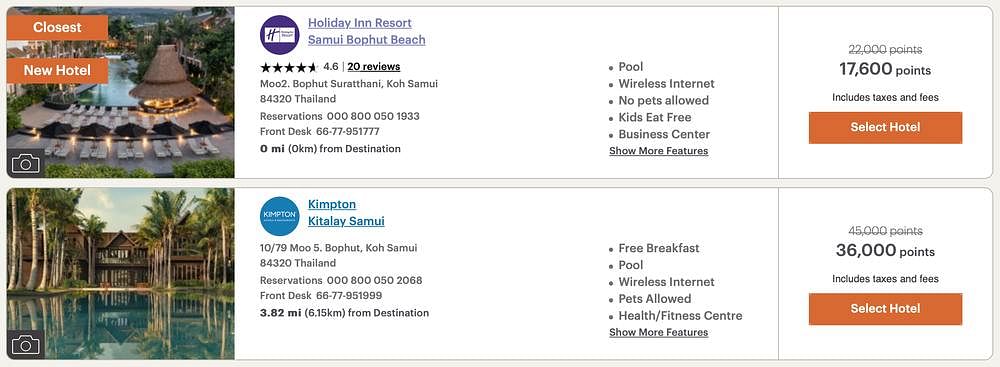Click the Holiday Inn Resort brand logo
Viewport: 1000px width, 367px height.
click(279, 34)
